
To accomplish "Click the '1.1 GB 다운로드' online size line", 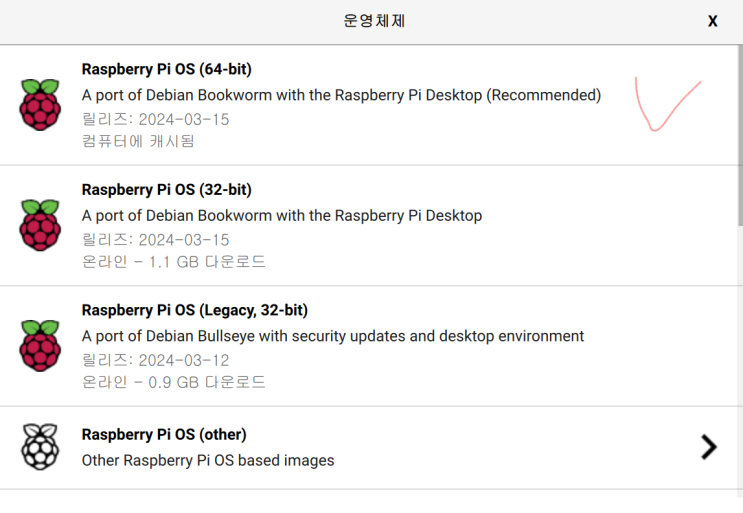I will [x=173, y=261].
